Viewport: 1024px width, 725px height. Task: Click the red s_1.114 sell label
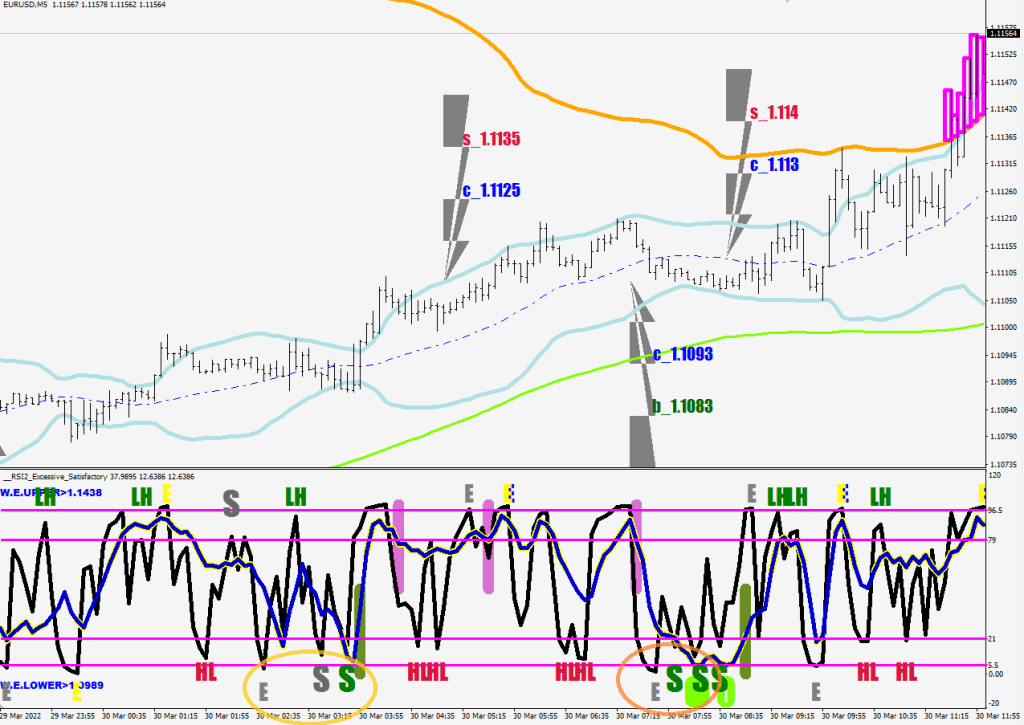(x=774, y=113)
